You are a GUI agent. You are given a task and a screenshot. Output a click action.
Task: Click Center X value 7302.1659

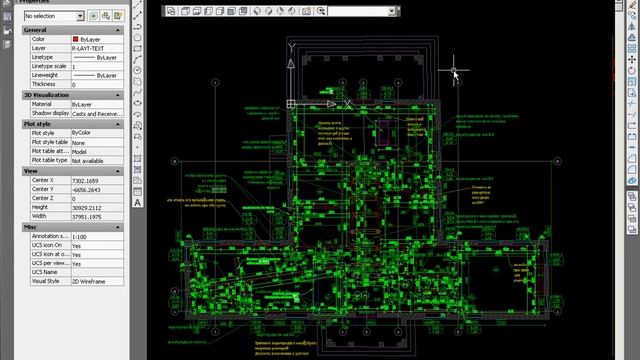pyautogui.click(x=97, y=180)
